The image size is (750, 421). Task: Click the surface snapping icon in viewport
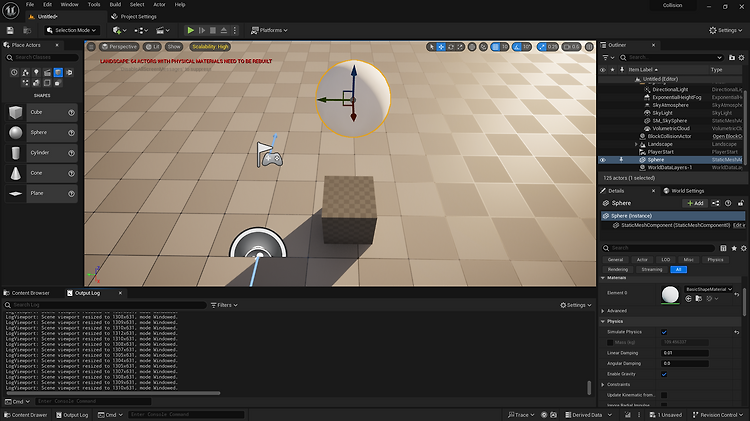[x=484, y=46]
